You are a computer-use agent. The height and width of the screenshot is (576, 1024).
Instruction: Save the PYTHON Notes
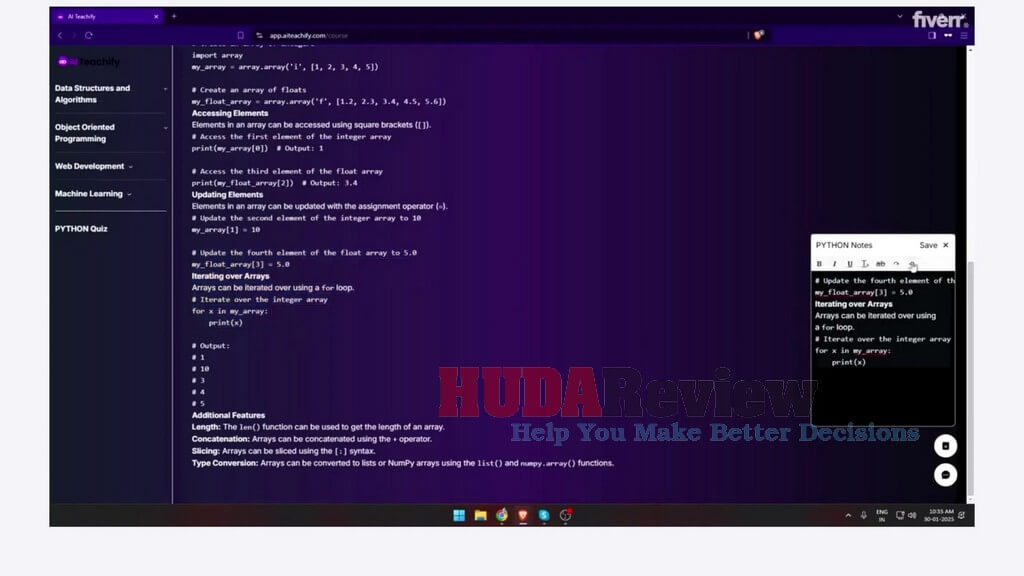click(928, 246)
